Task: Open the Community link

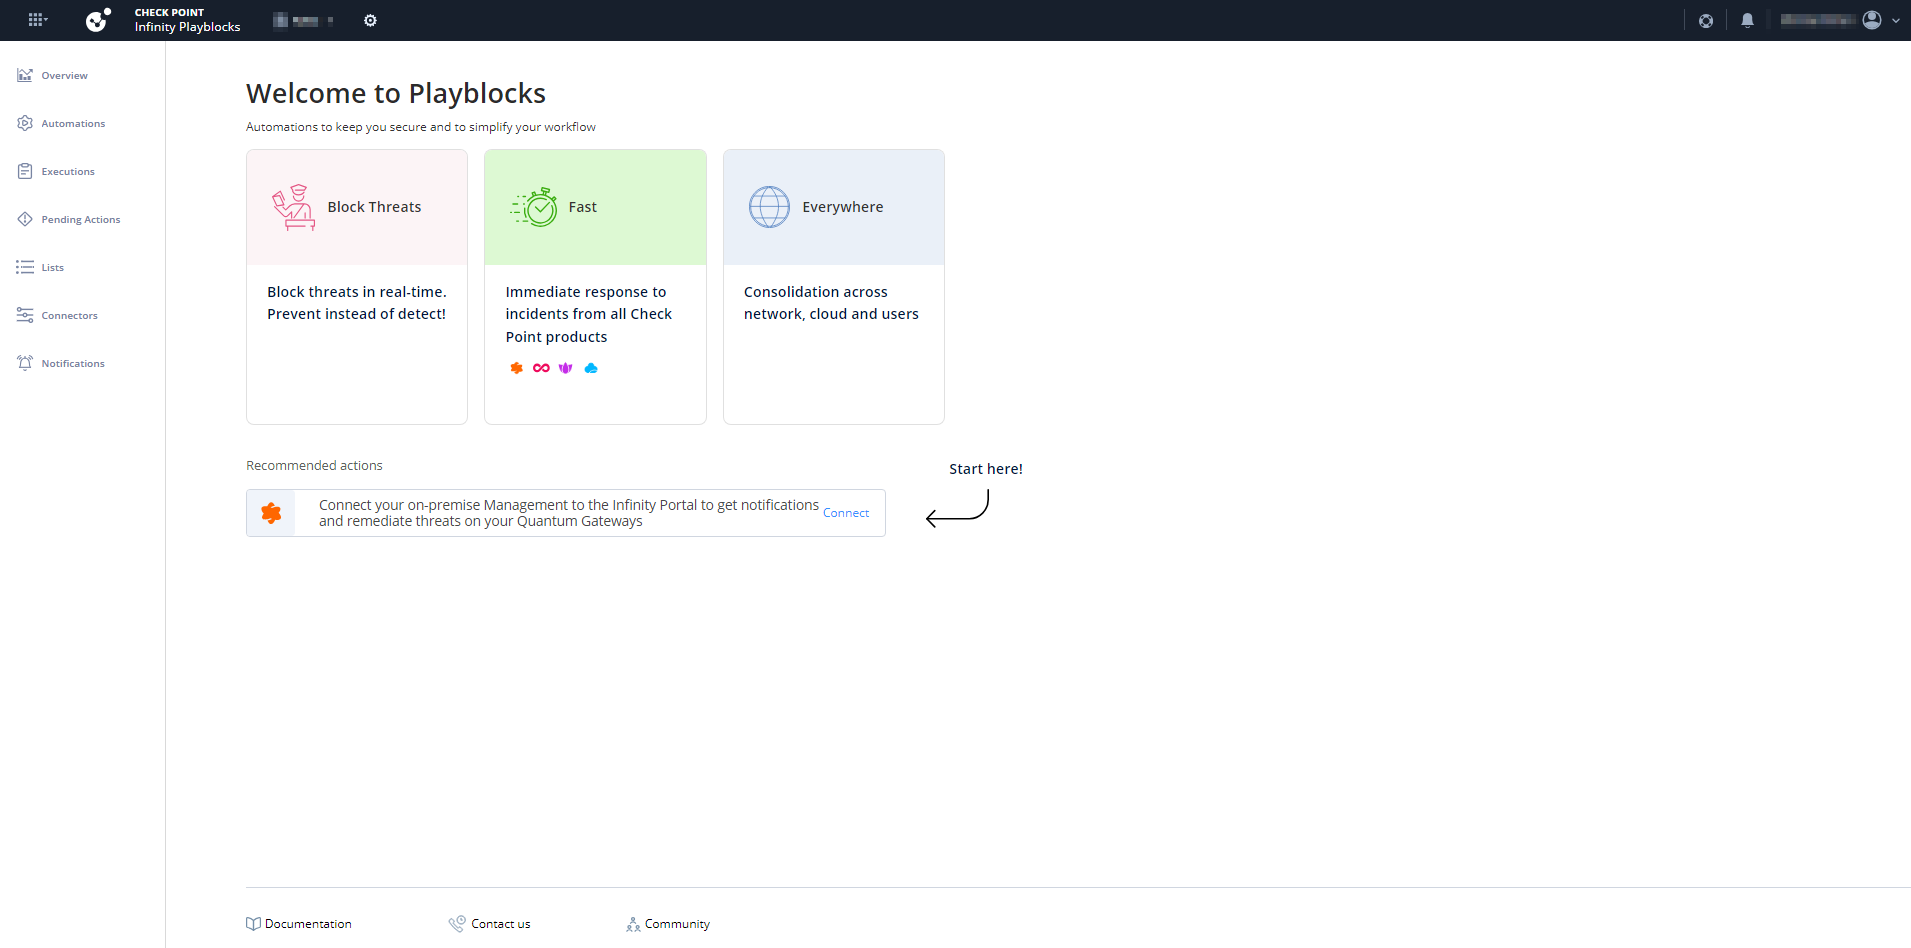Action: (x=677, y=924)
